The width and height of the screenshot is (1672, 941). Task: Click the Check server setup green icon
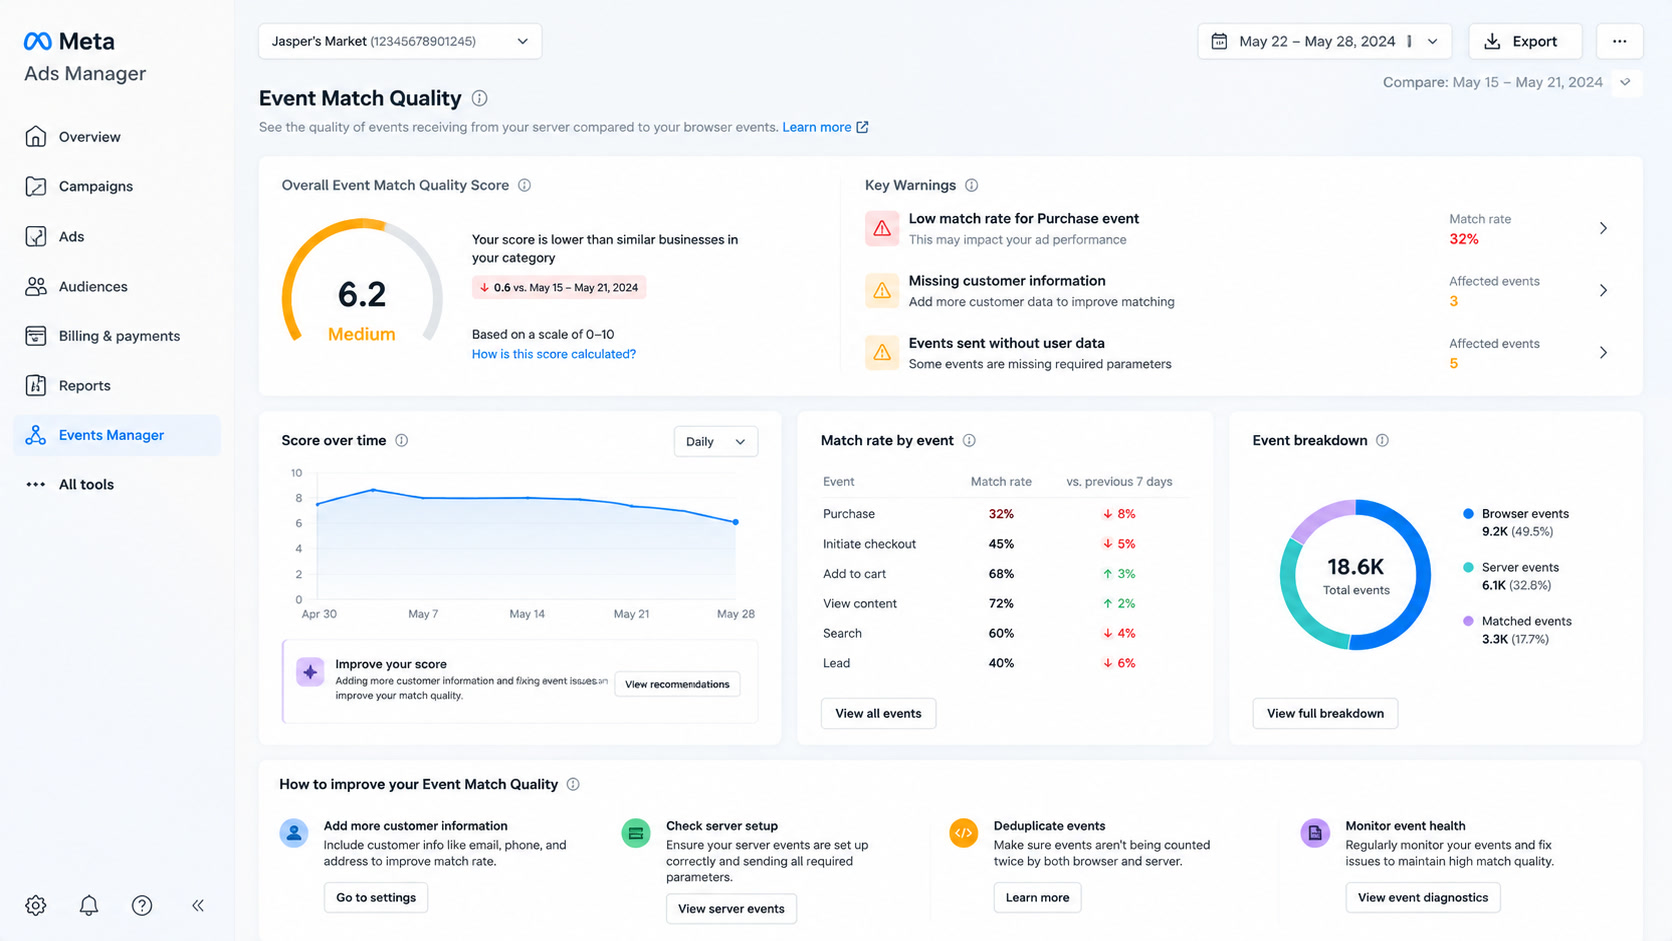[636, 832]
